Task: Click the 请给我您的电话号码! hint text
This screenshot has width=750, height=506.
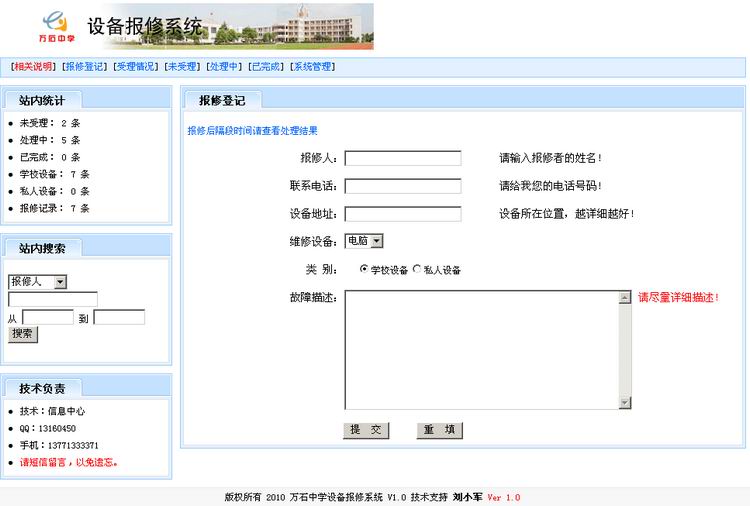Action: pos(551,186)
